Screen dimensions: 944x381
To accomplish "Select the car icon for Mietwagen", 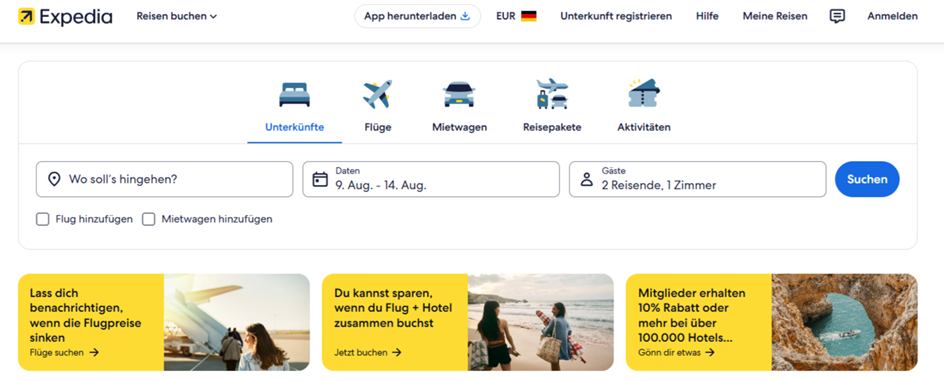I will [459, 94].
